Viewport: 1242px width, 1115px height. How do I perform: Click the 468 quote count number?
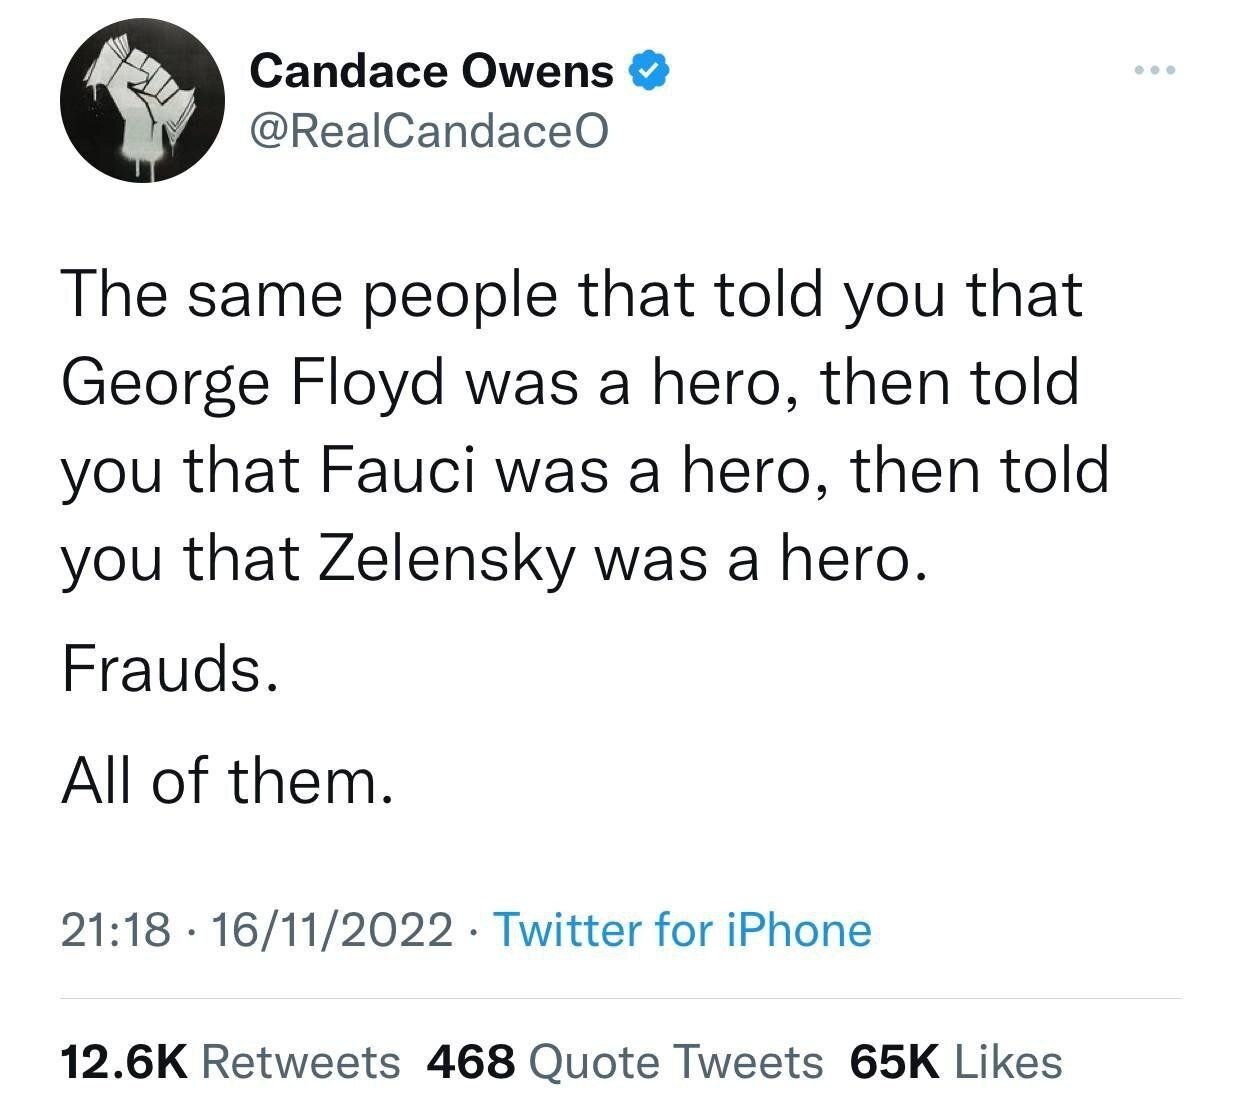[x=471, y=1061]
